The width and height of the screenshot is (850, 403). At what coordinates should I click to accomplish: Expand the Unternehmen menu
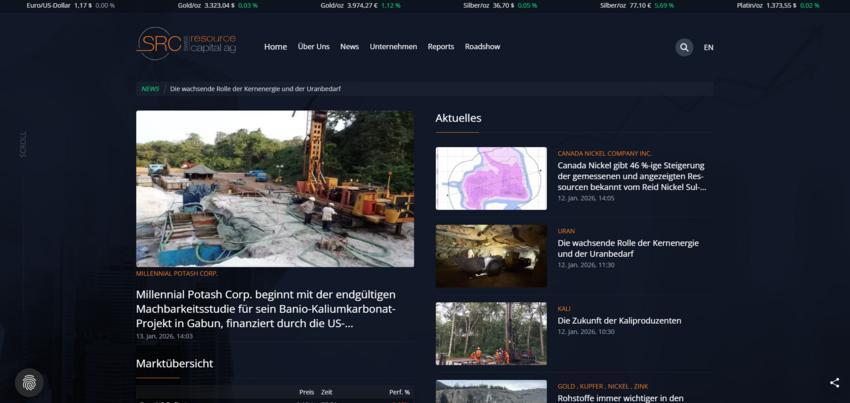click(393, 47)
